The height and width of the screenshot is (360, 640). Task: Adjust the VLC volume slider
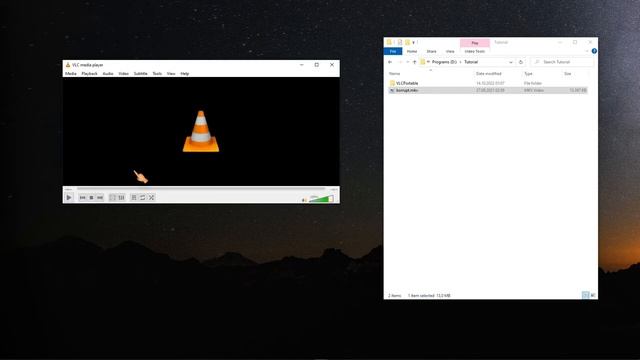[x=321, y=199]
